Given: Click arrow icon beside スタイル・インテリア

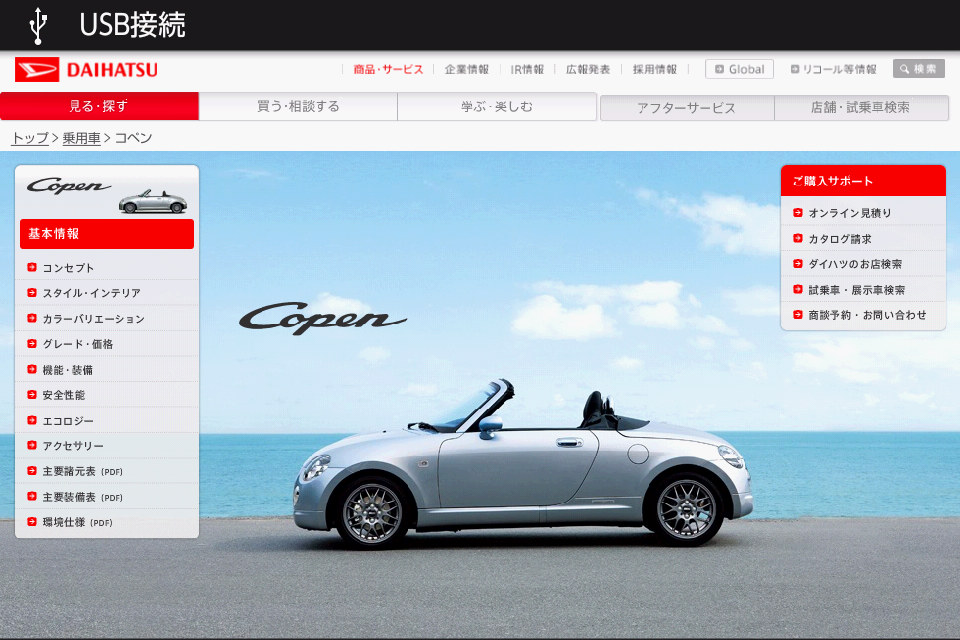Looking at the screenshot, I should click(32, 293).
